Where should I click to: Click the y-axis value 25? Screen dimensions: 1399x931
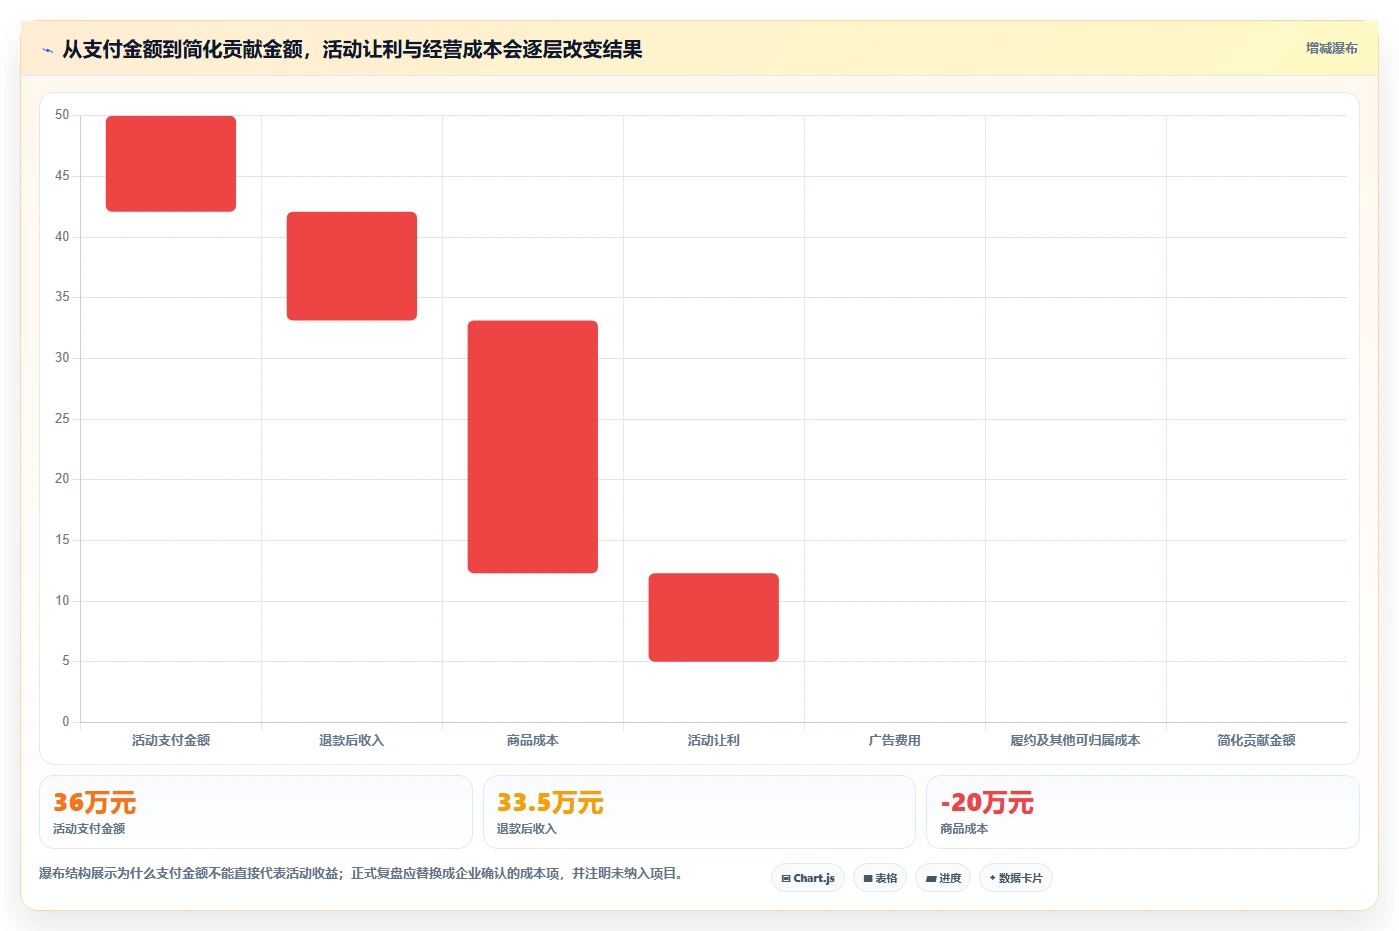pos(62,418)
